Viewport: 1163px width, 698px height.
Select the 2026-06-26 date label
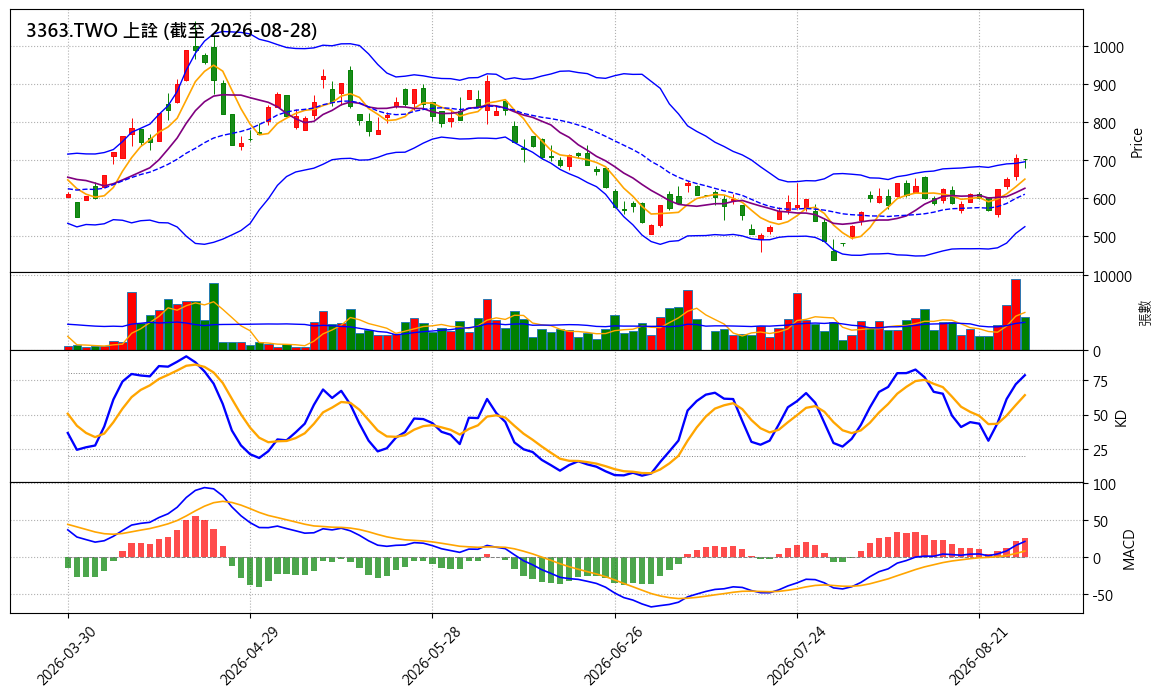point(613,655)
